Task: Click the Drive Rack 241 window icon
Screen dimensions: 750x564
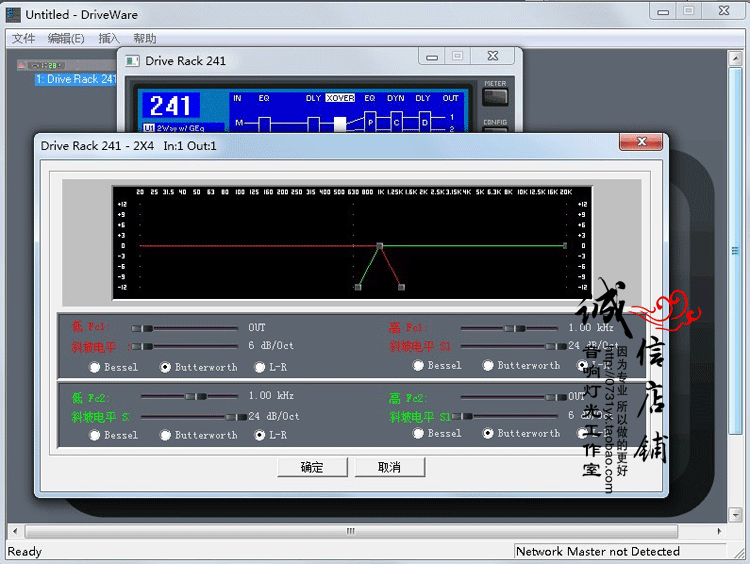Action: [x=132, y=61]
